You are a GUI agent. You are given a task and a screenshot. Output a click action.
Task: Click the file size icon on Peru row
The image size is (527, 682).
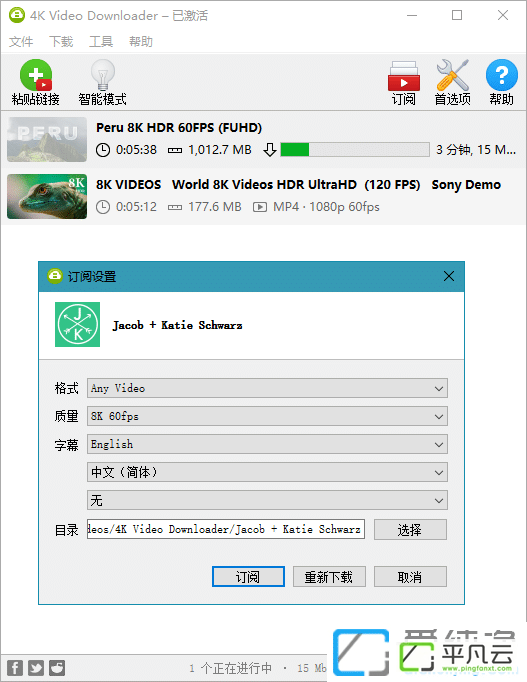tap(175, 150)
